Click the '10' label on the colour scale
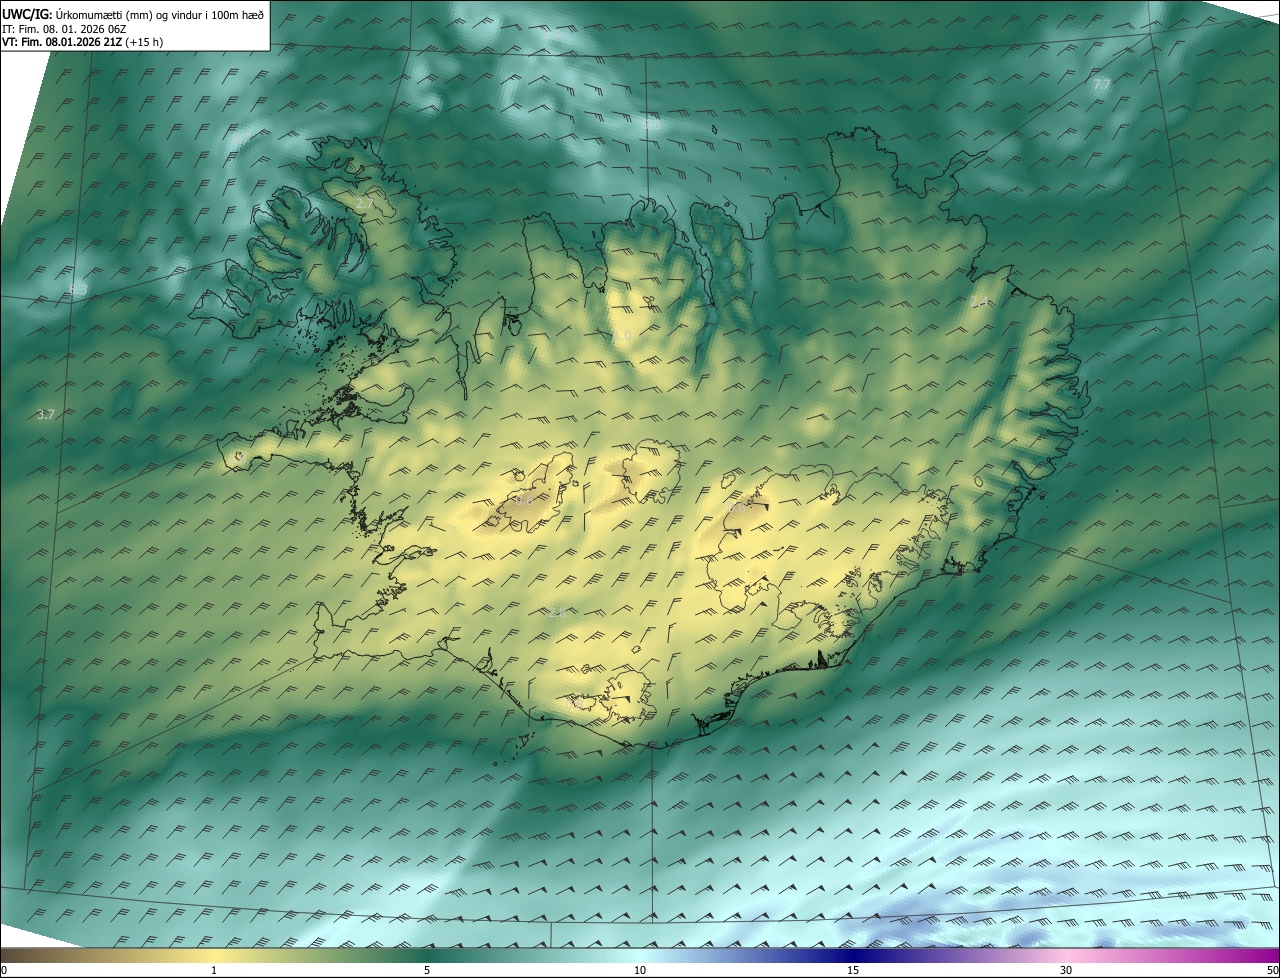Screen dimensions: 1280x978 tap(640, 970)
